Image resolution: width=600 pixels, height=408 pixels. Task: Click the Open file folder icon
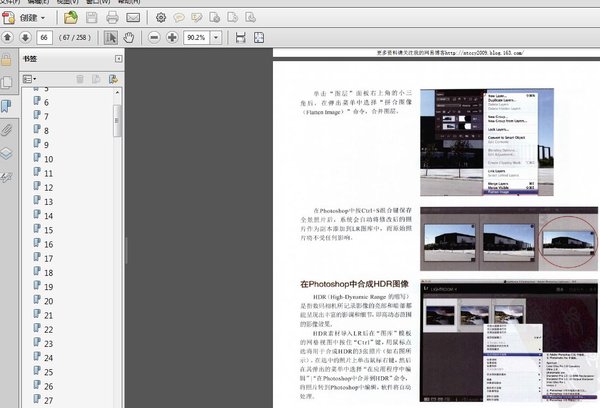click(71, 18)
